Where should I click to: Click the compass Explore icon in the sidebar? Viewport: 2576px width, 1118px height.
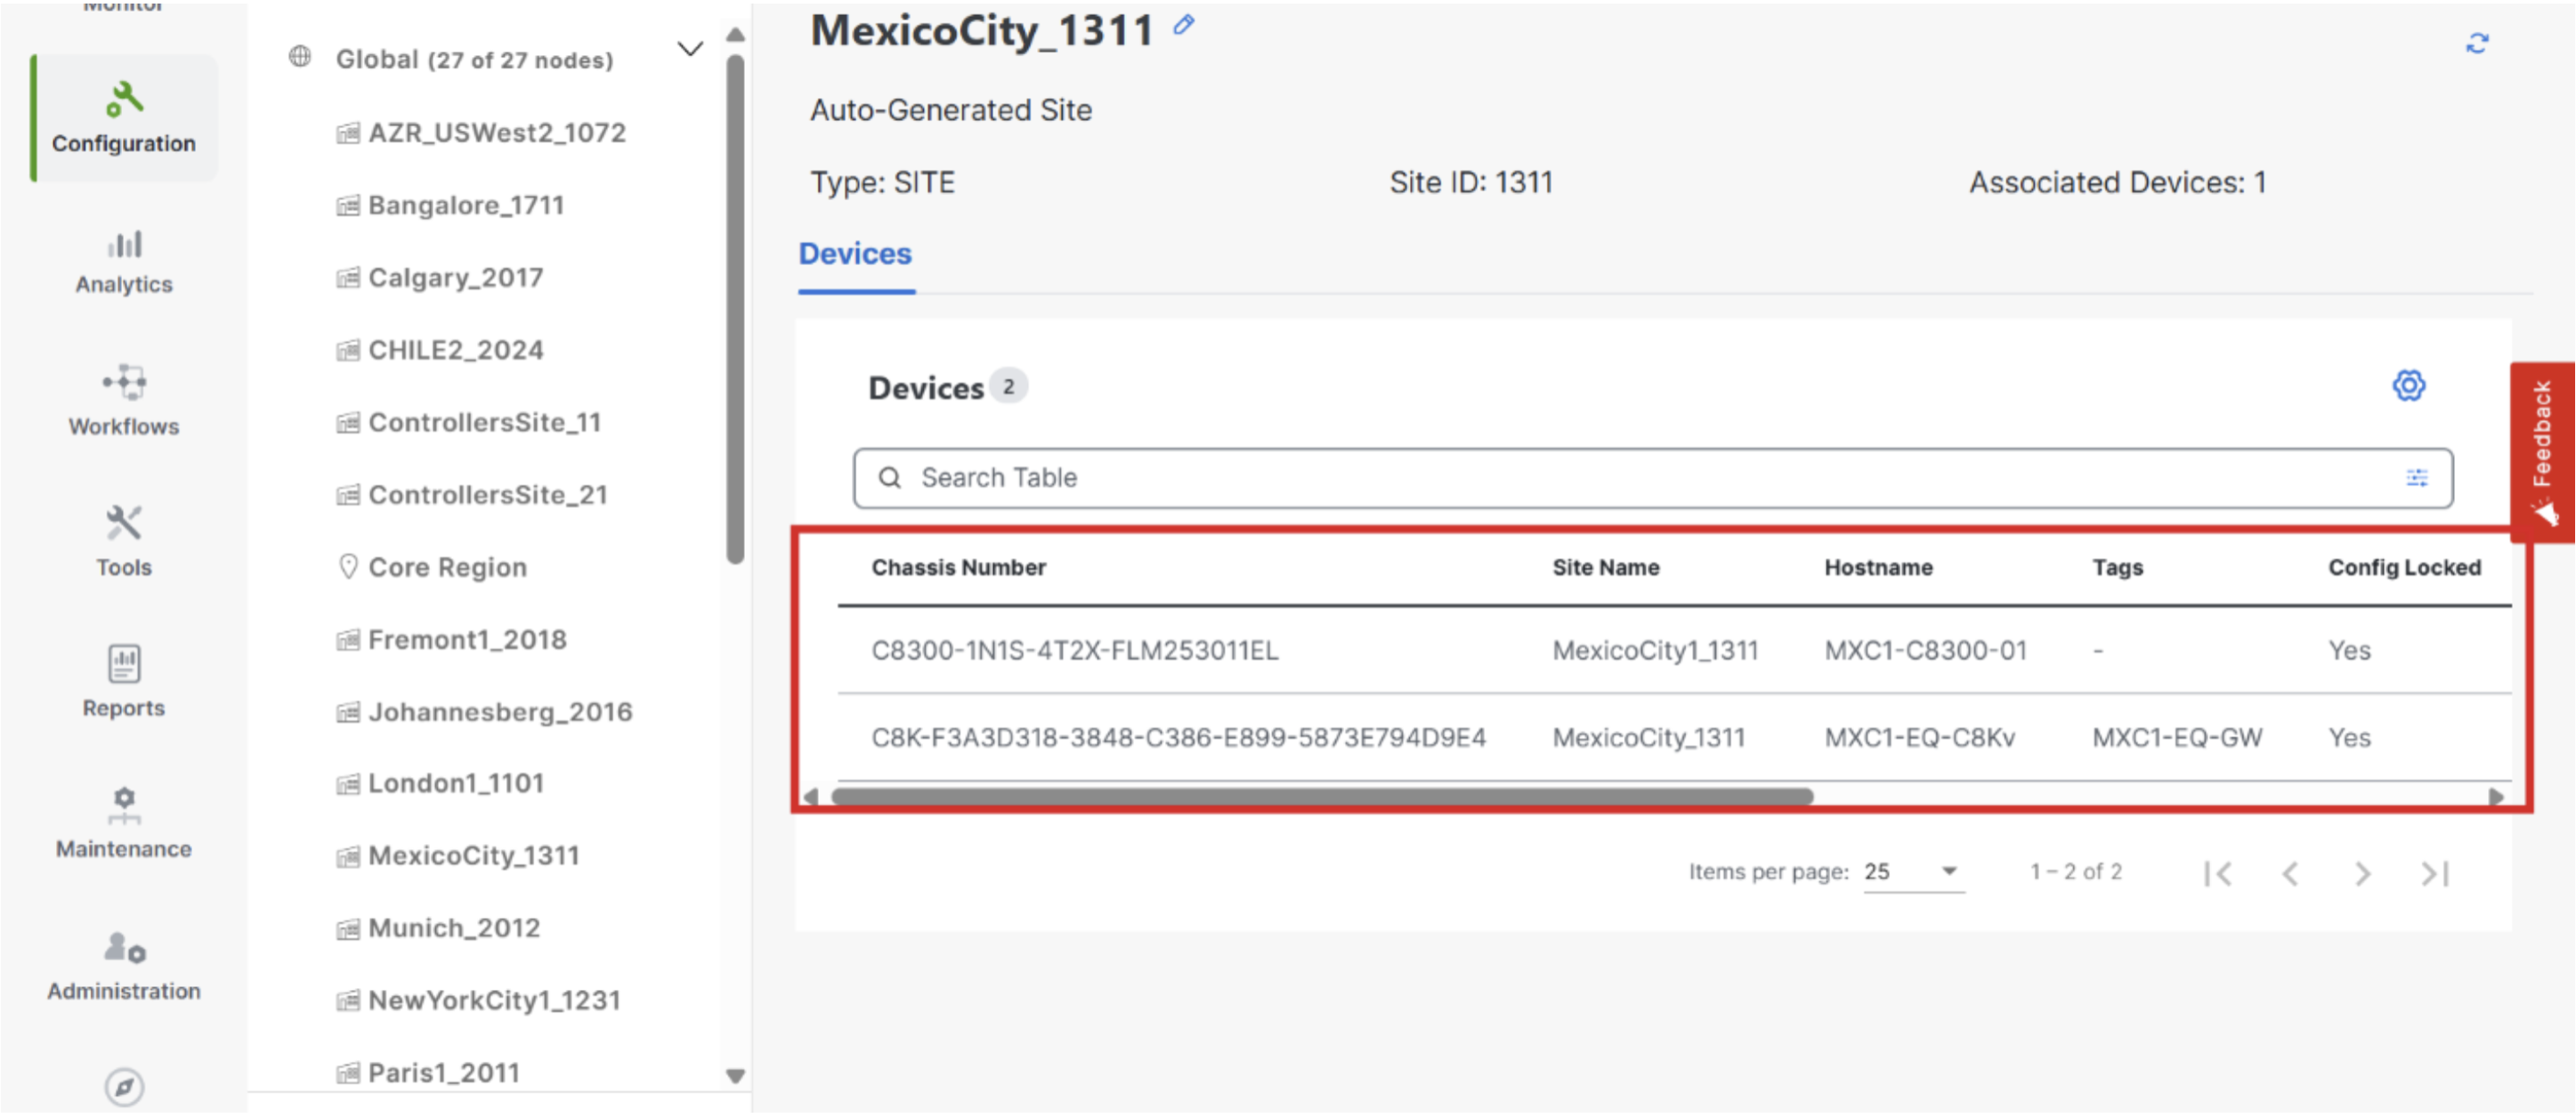(x=124, y=1087)
